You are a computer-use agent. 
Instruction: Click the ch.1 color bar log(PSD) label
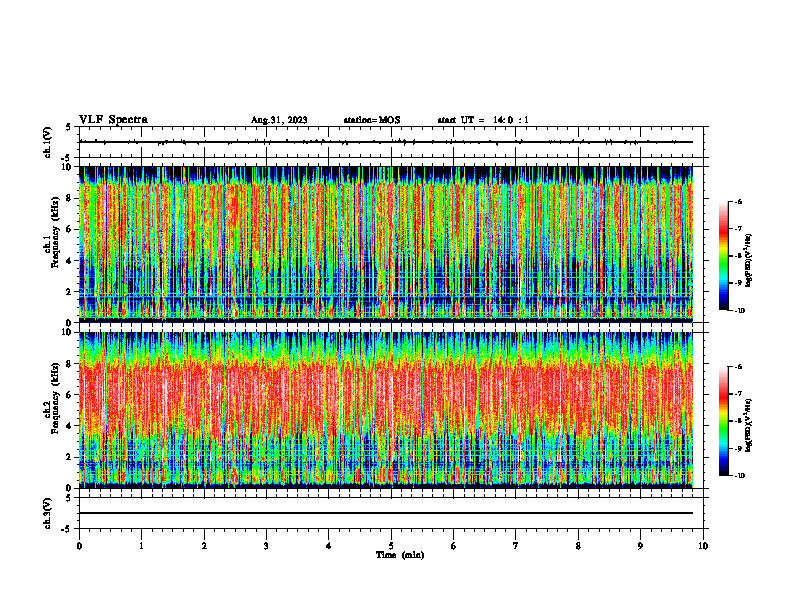click(x=749, y=261)
